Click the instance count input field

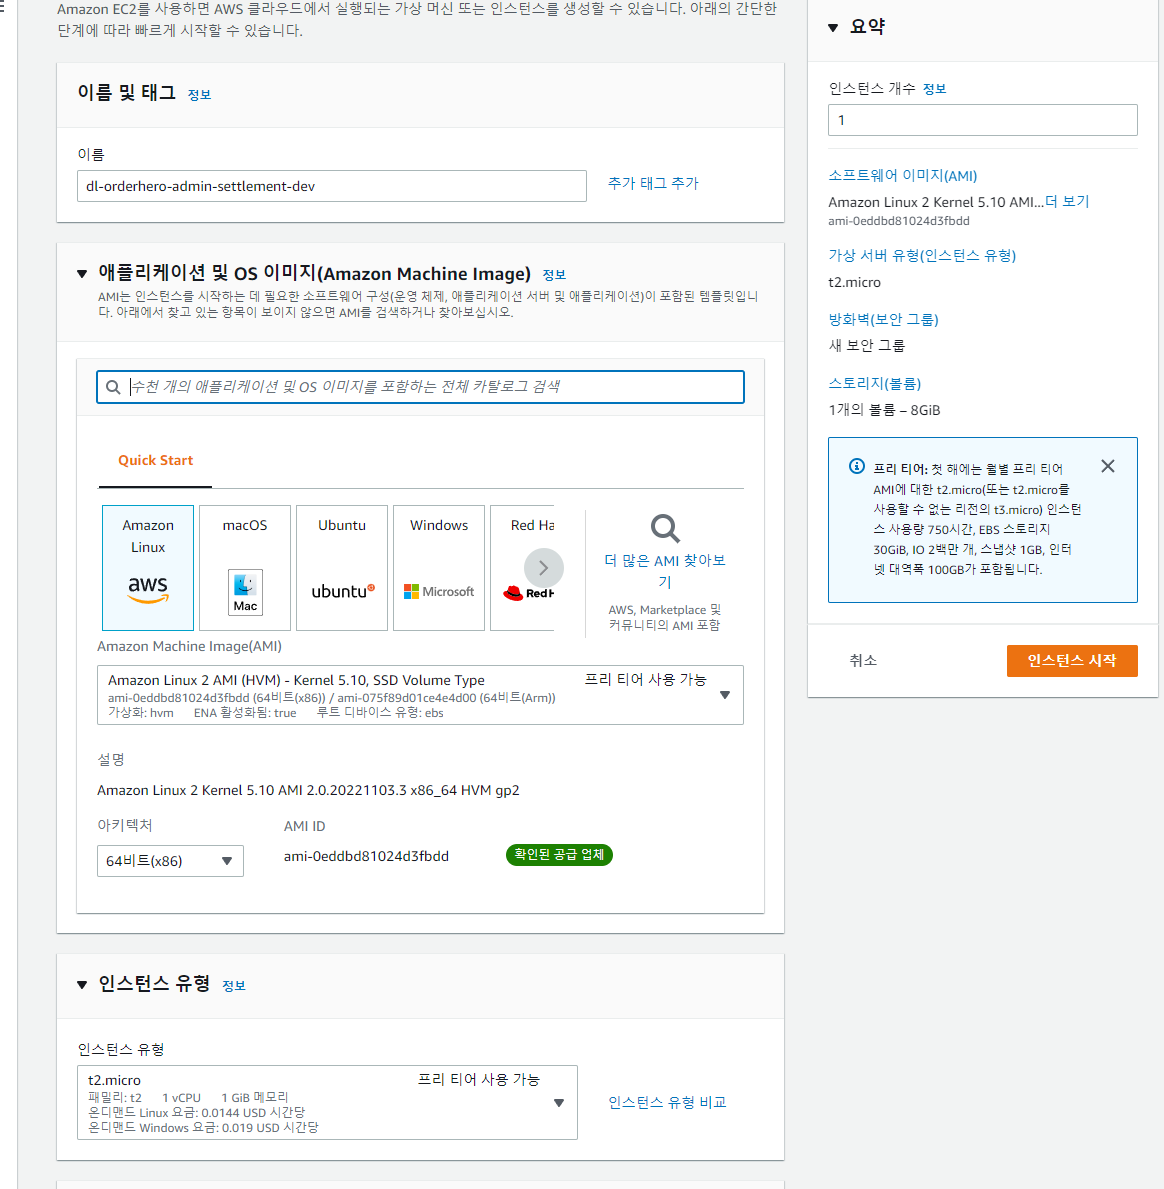tap(983, 120)
